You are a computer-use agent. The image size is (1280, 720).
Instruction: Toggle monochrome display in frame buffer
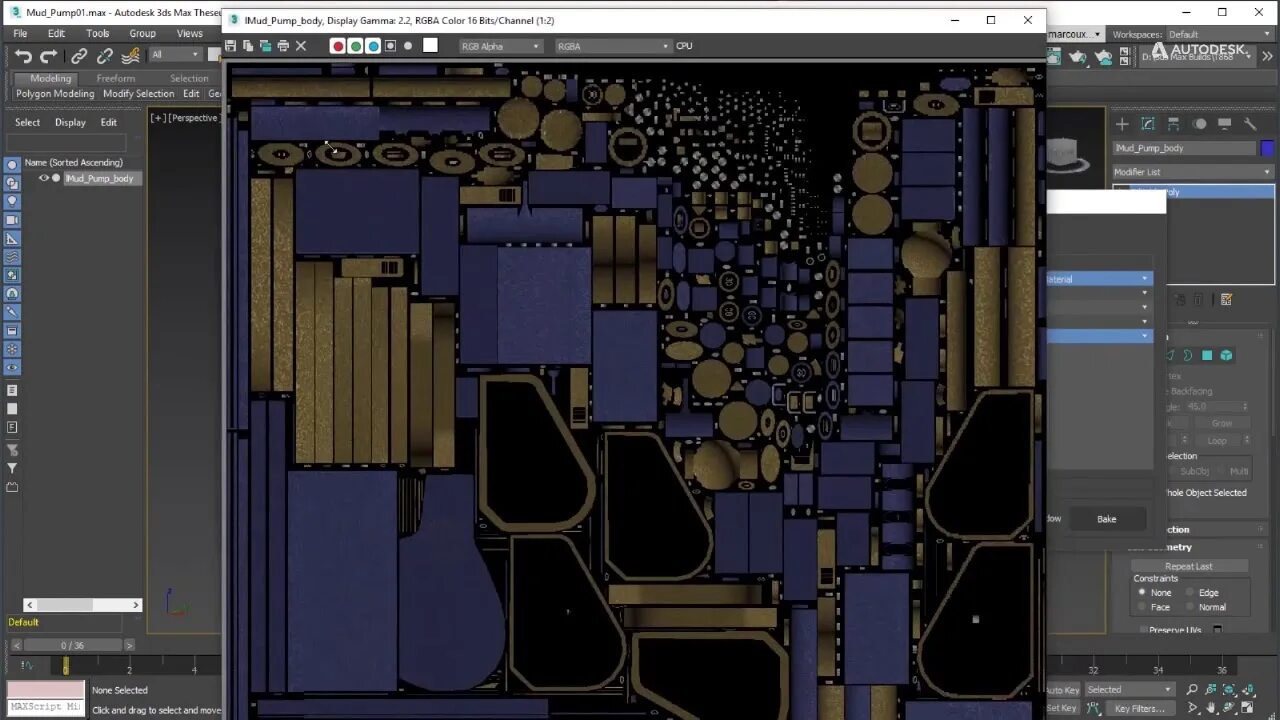point(408,46)
